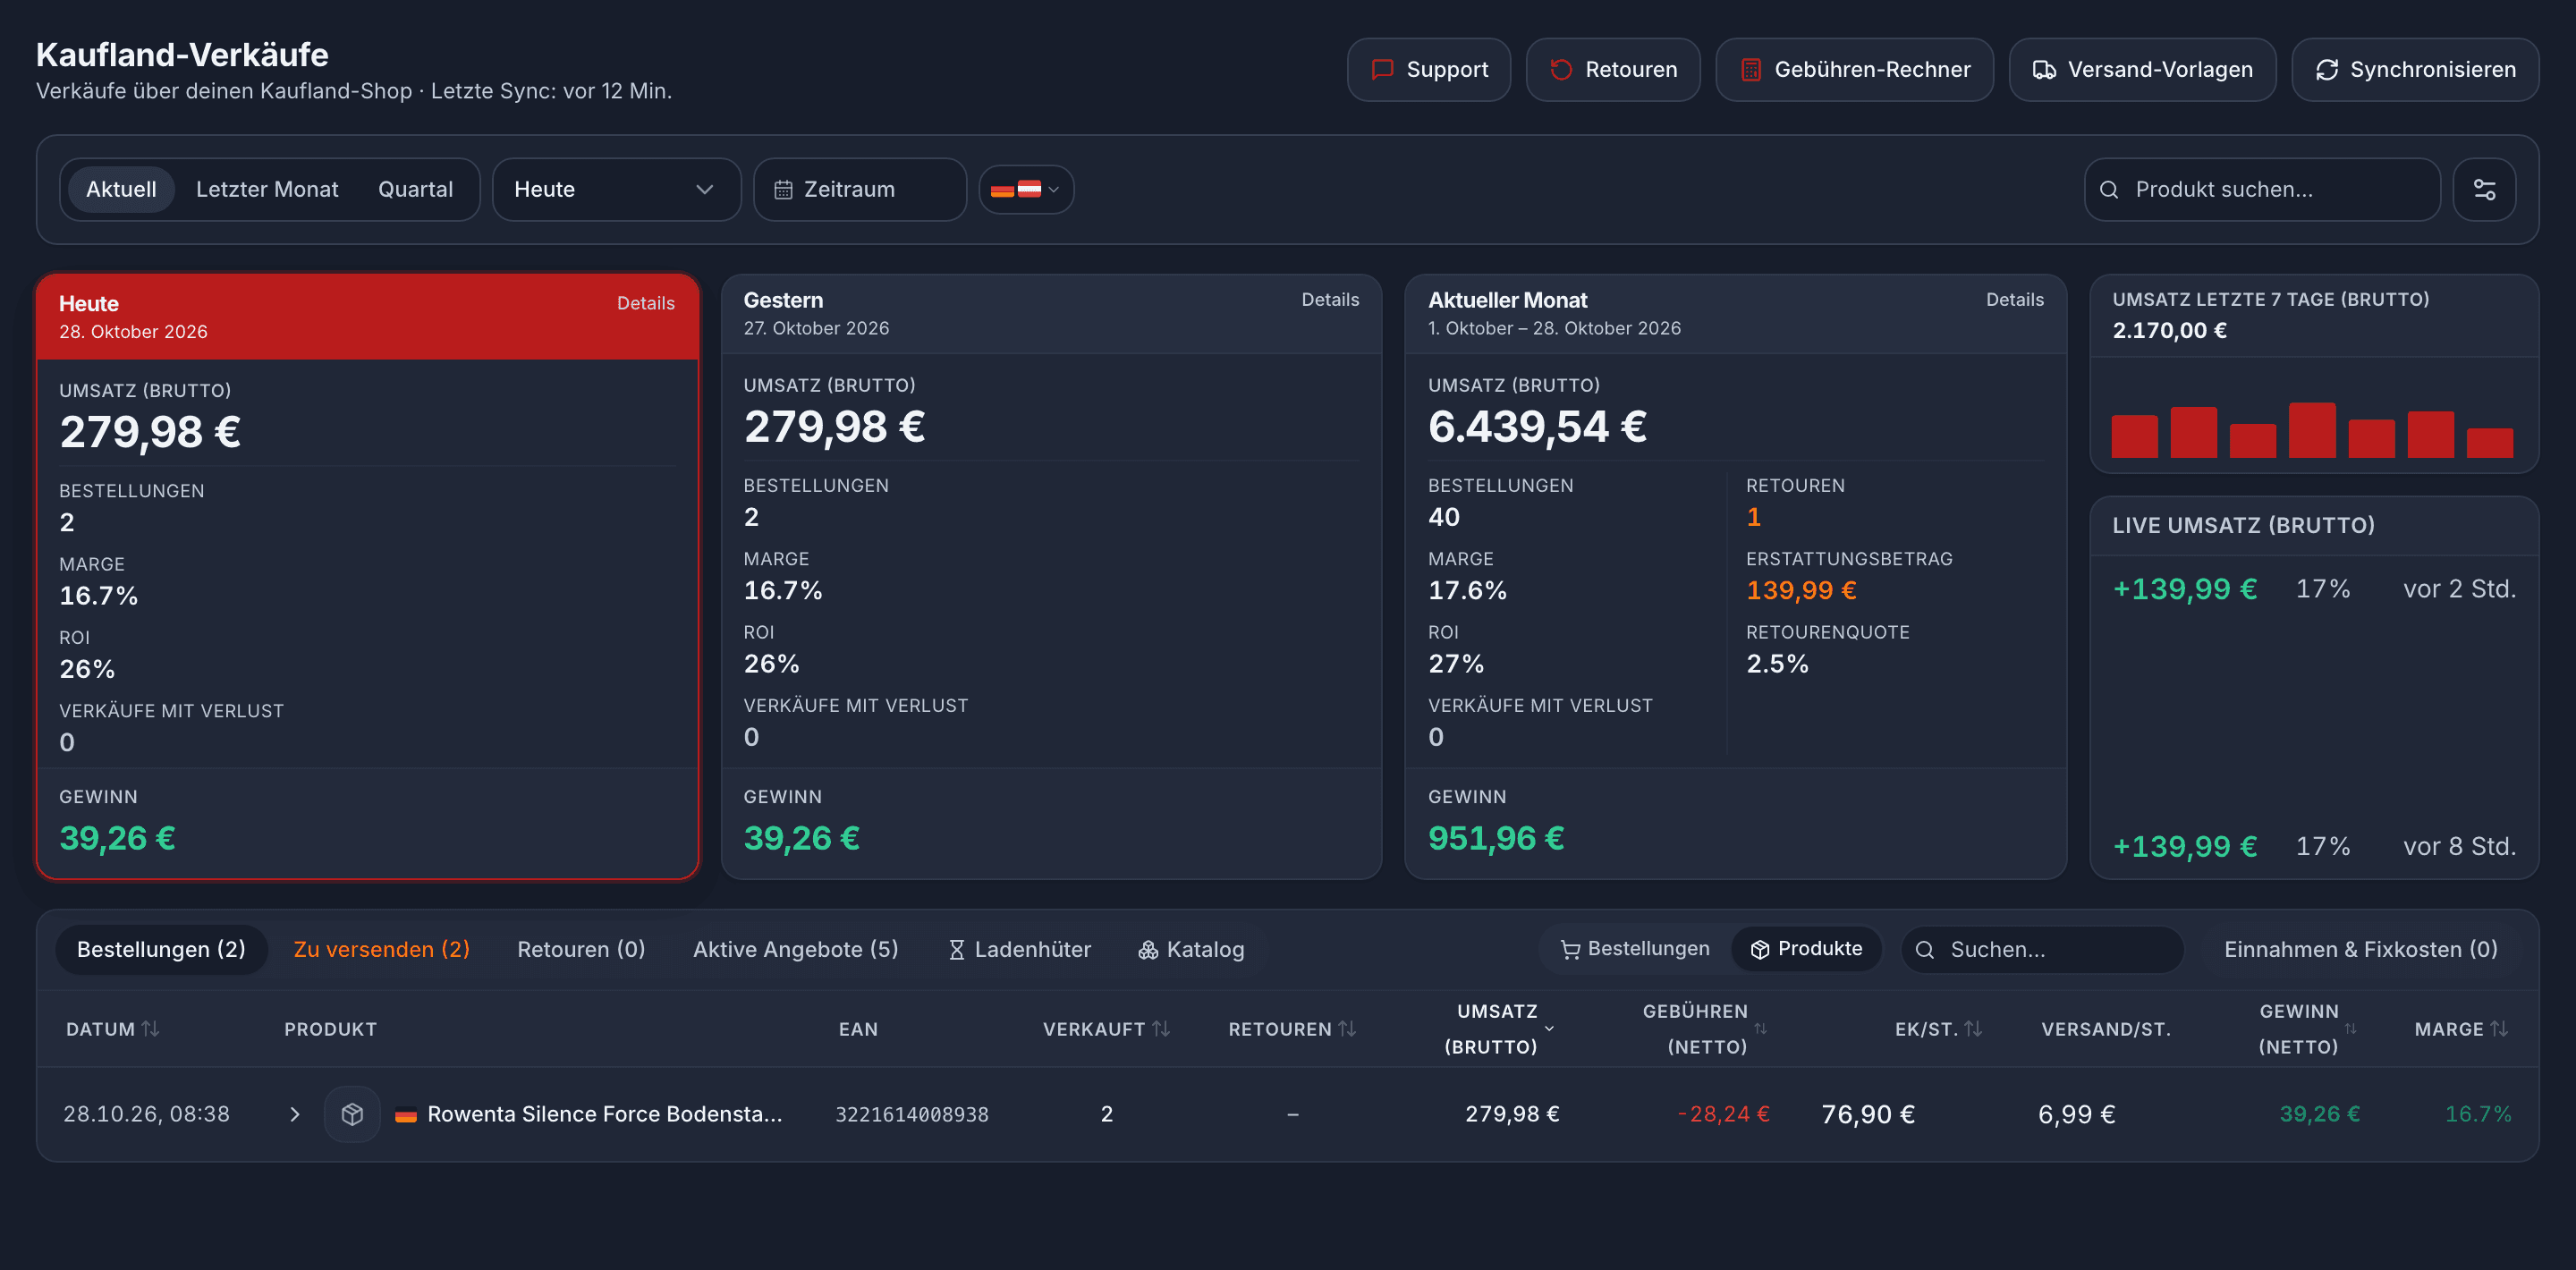Focus the Suchen table search field

2042,949
